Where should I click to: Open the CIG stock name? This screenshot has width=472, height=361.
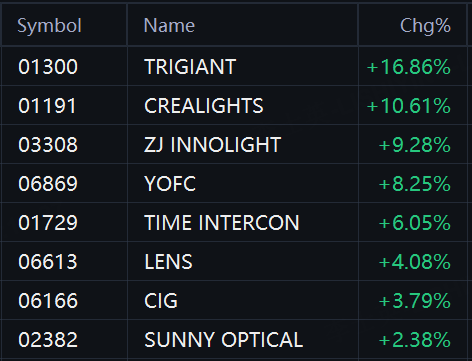(161, 301)
